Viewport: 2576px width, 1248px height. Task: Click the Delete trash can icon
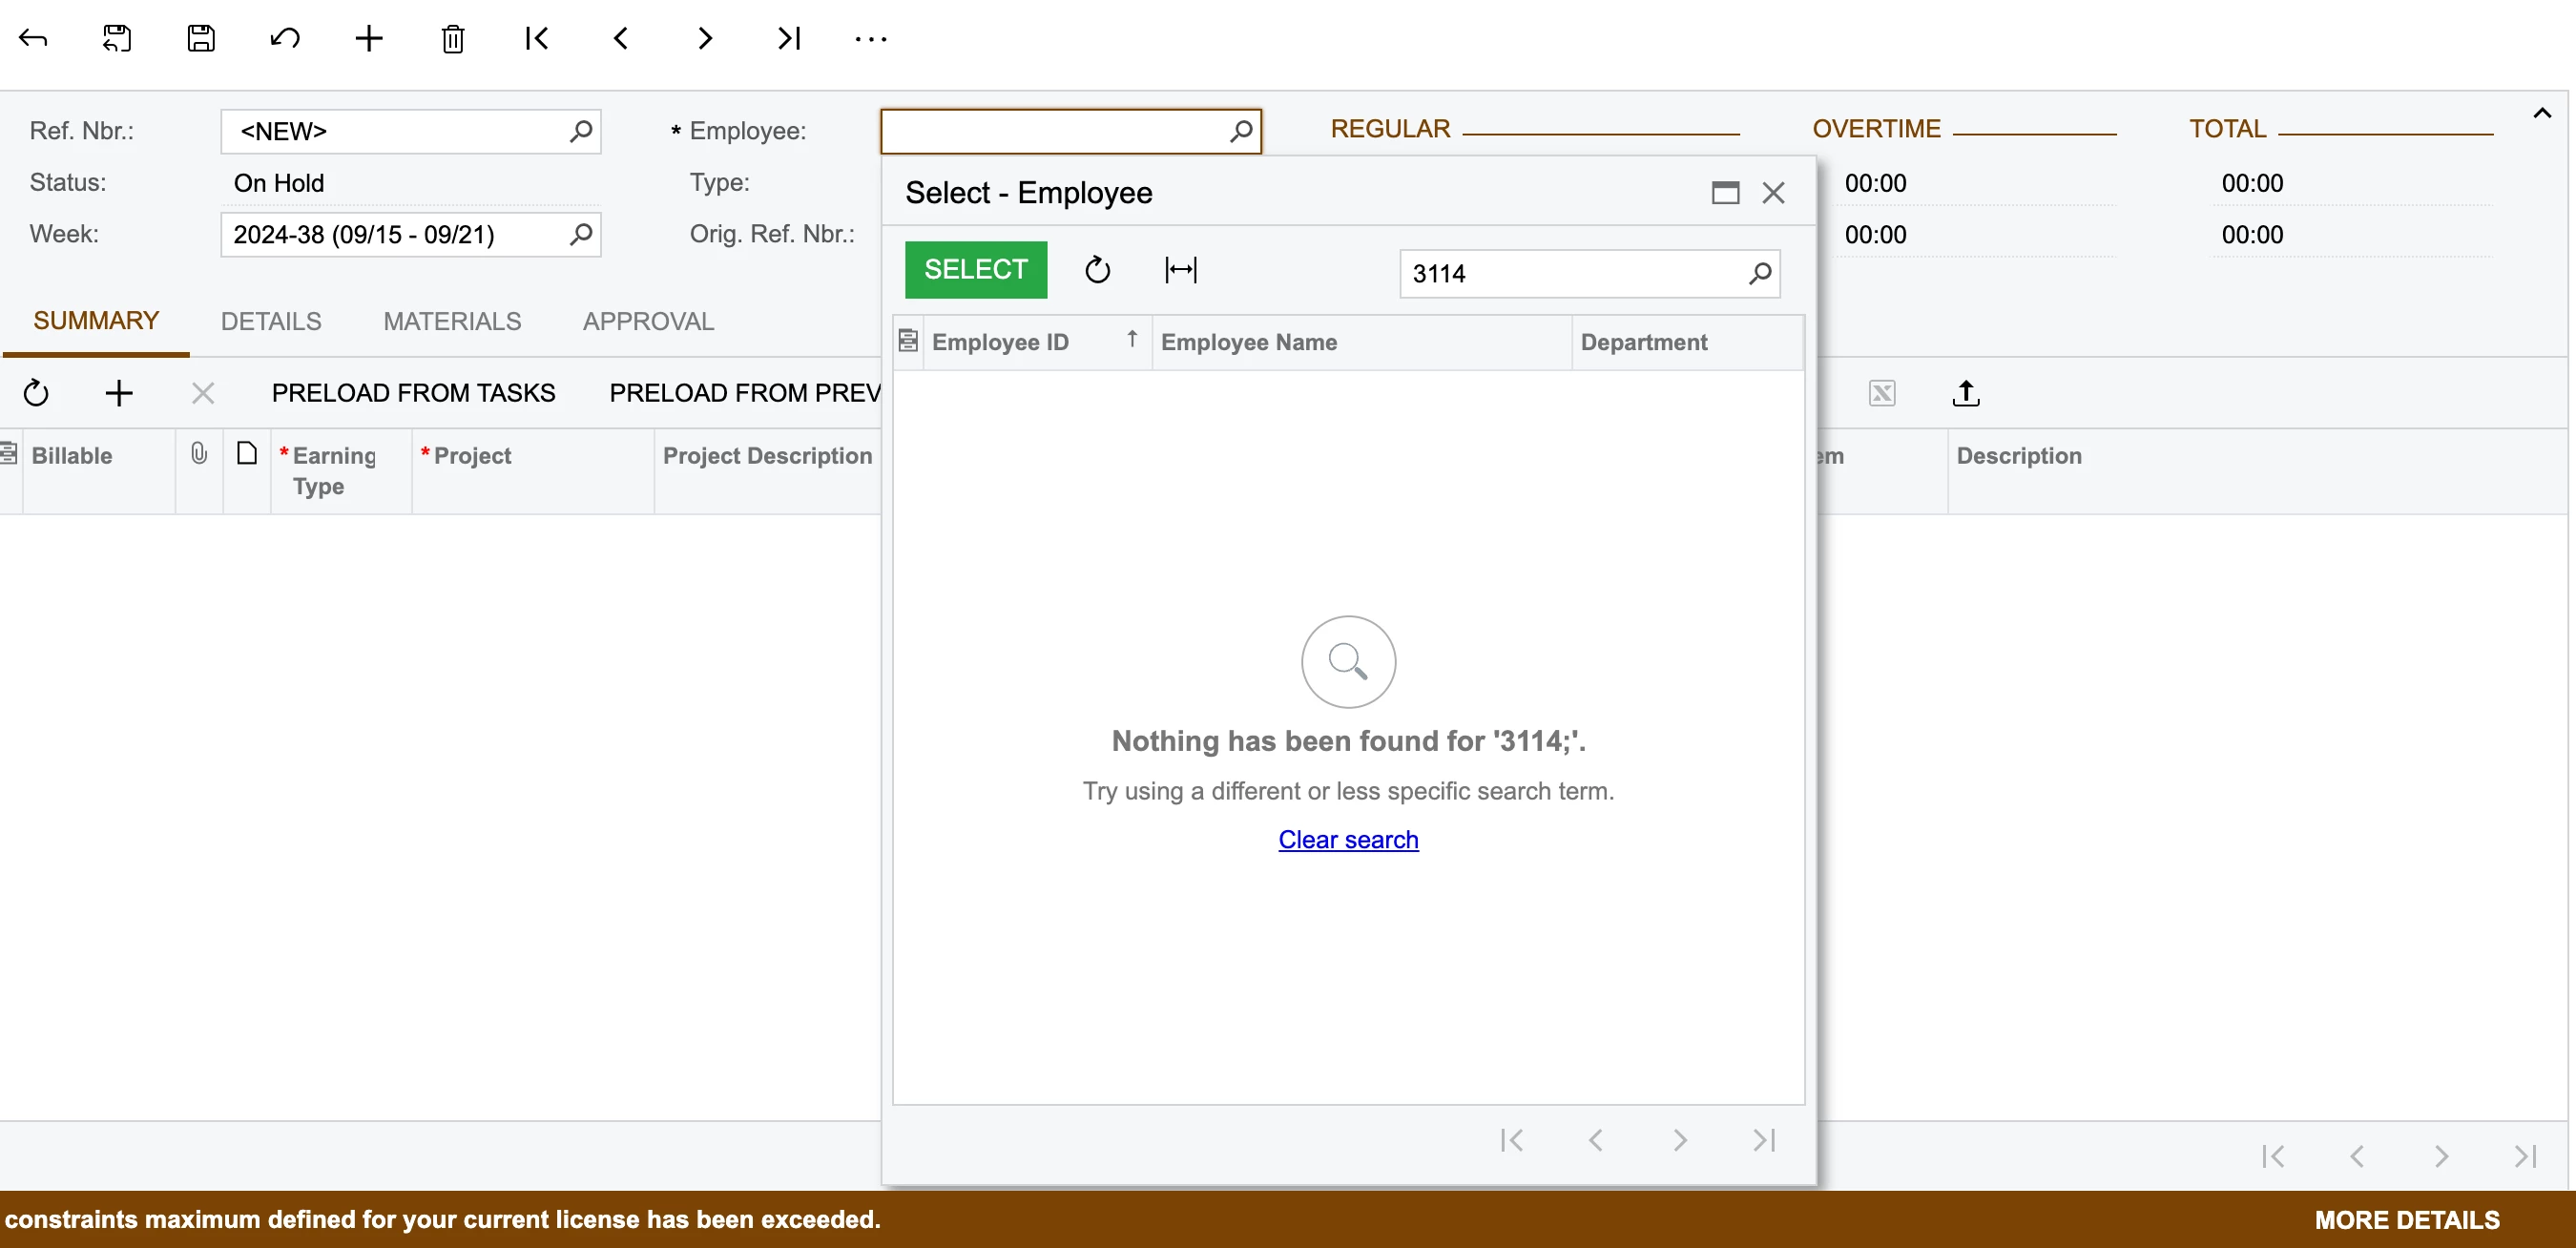tap(453, 38)
